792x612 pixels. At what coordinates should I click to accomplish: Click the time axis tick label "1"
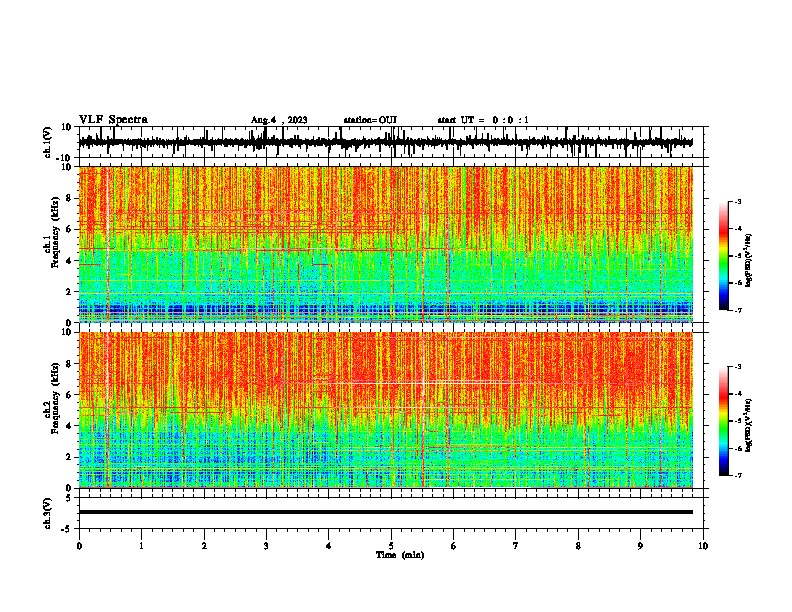pos(141,546)
